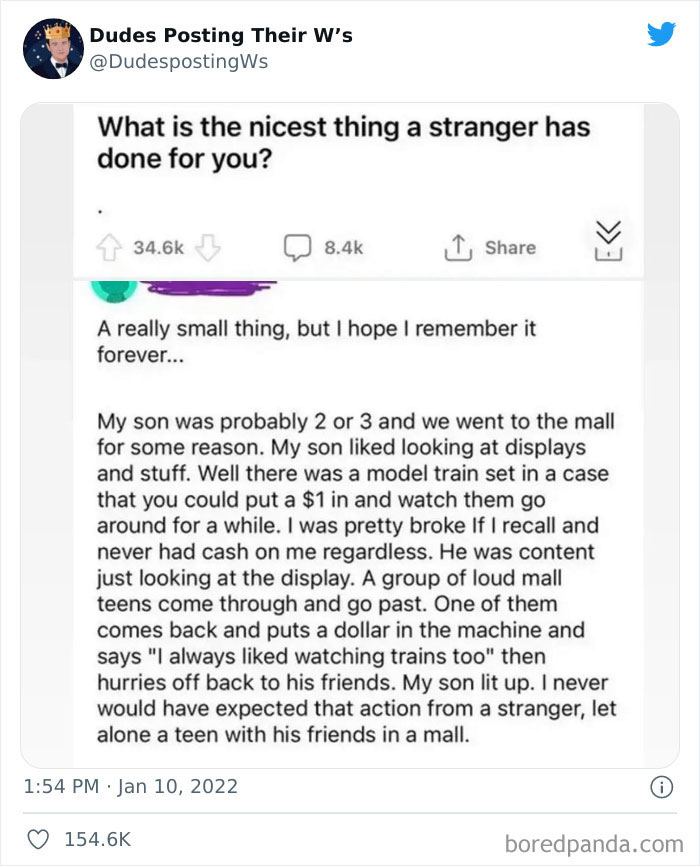700x866 pixels.
Task: Downvote the Reddit post
Action: pos(209,246)
